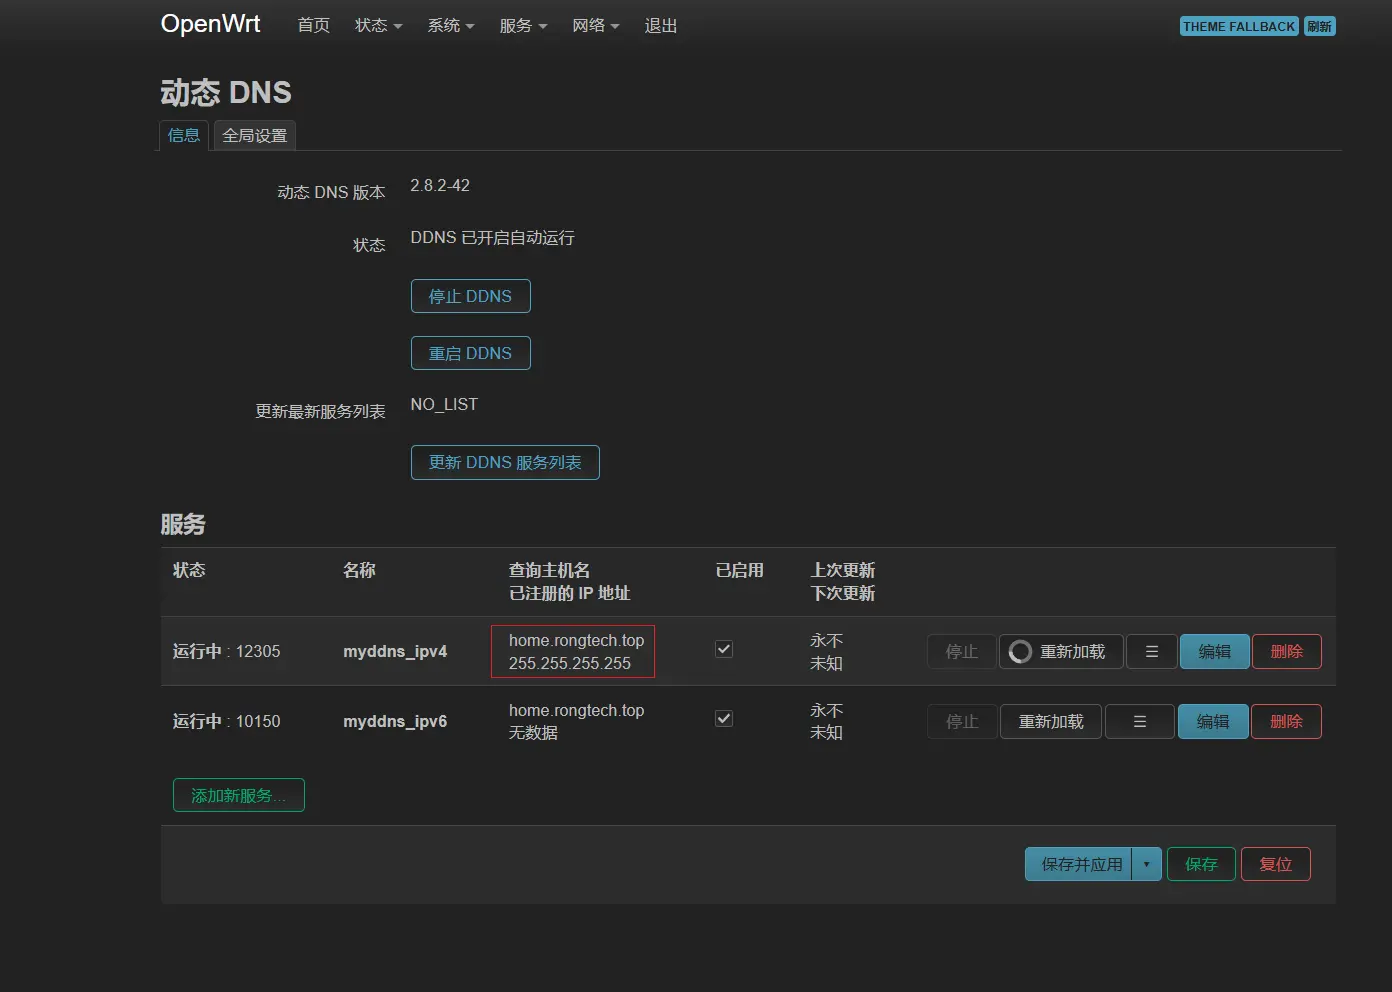Expand the 服务 navigation dropdown
This screenshot has height=992, width=1392.
click(523, 26)
